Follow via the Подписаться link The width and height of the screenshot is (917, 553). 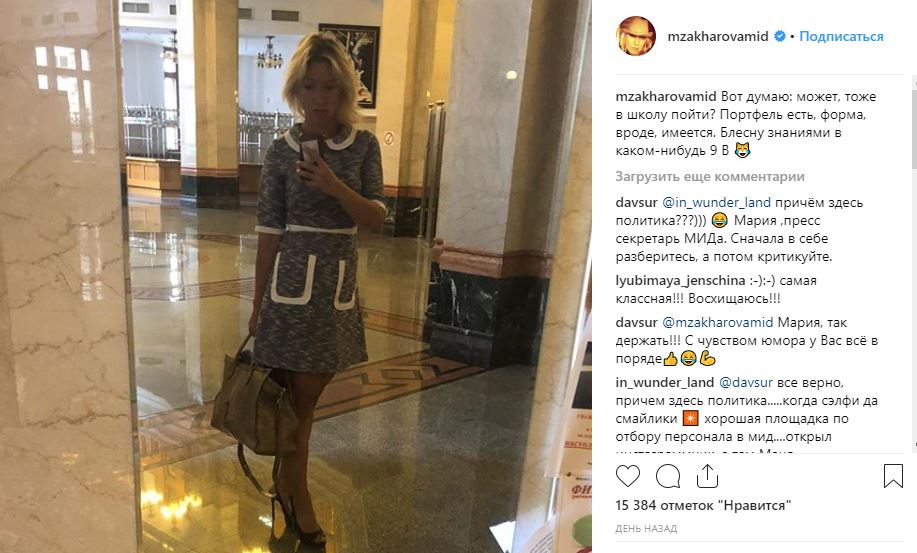[841, 36]
